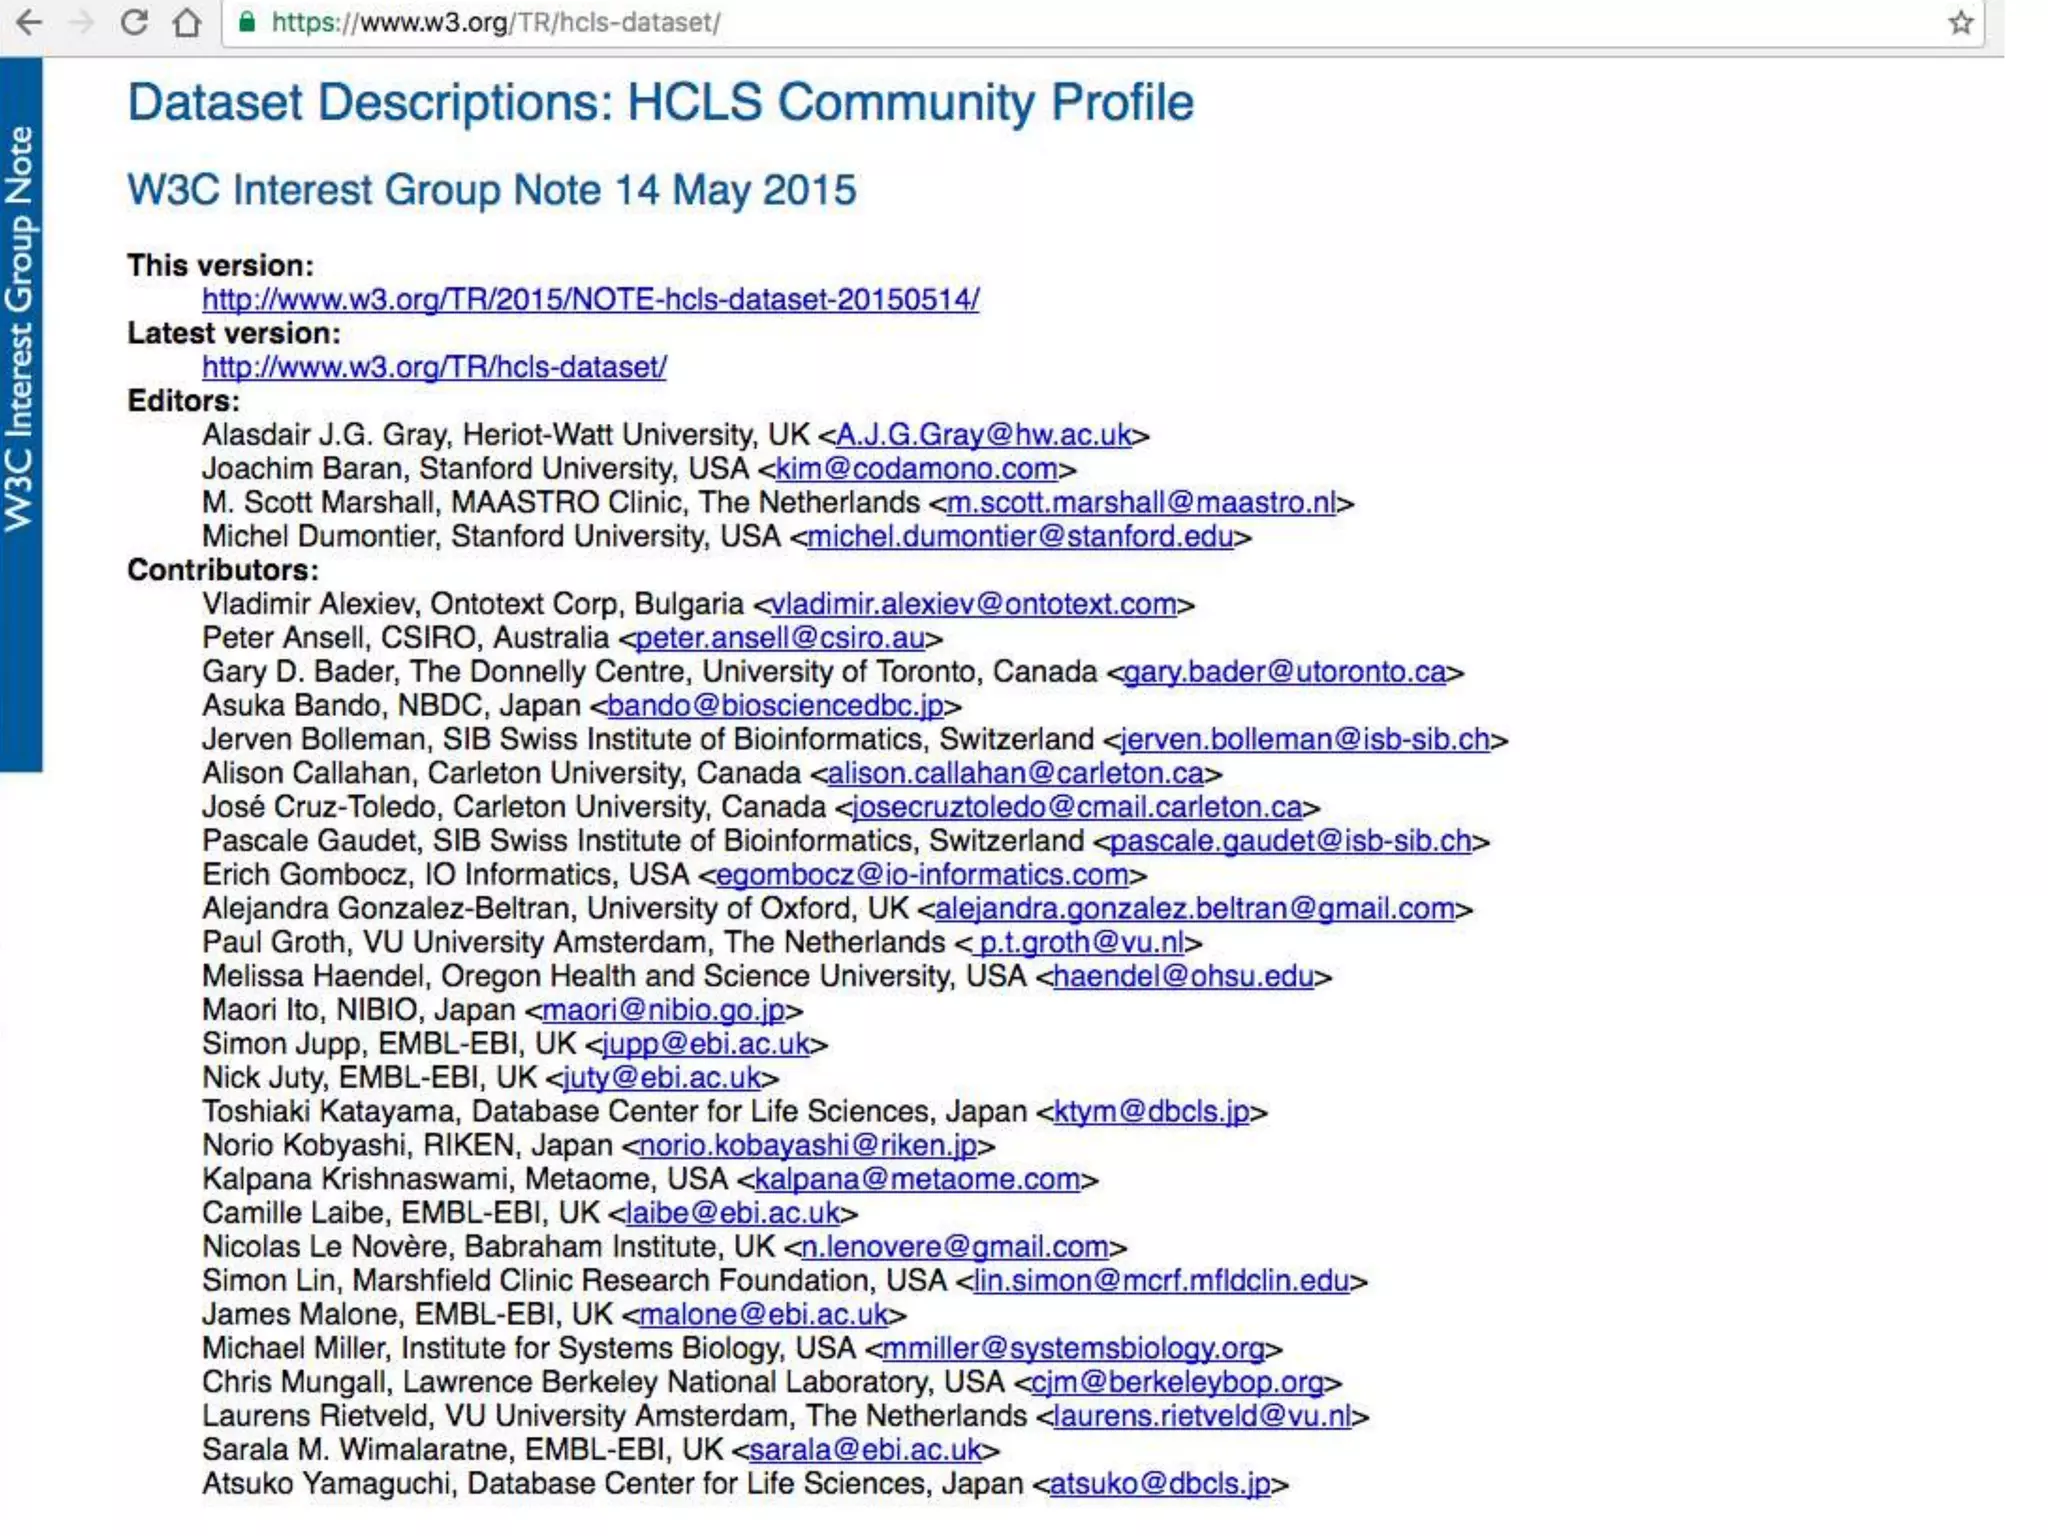The width and height of the screenshot is (2048, 1536).
Task: Email haendel@ohsu.edu
Action: [1184, 977]
